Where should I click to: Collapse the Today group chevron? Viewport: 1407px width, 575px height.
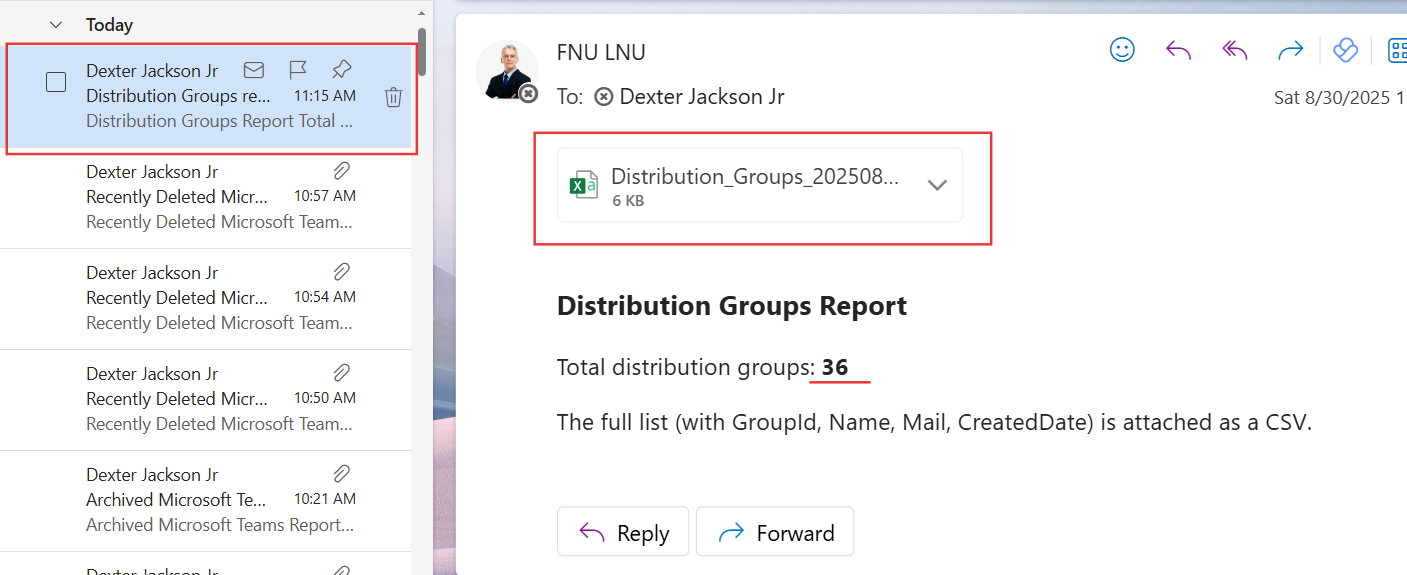(x=56, y=25)
